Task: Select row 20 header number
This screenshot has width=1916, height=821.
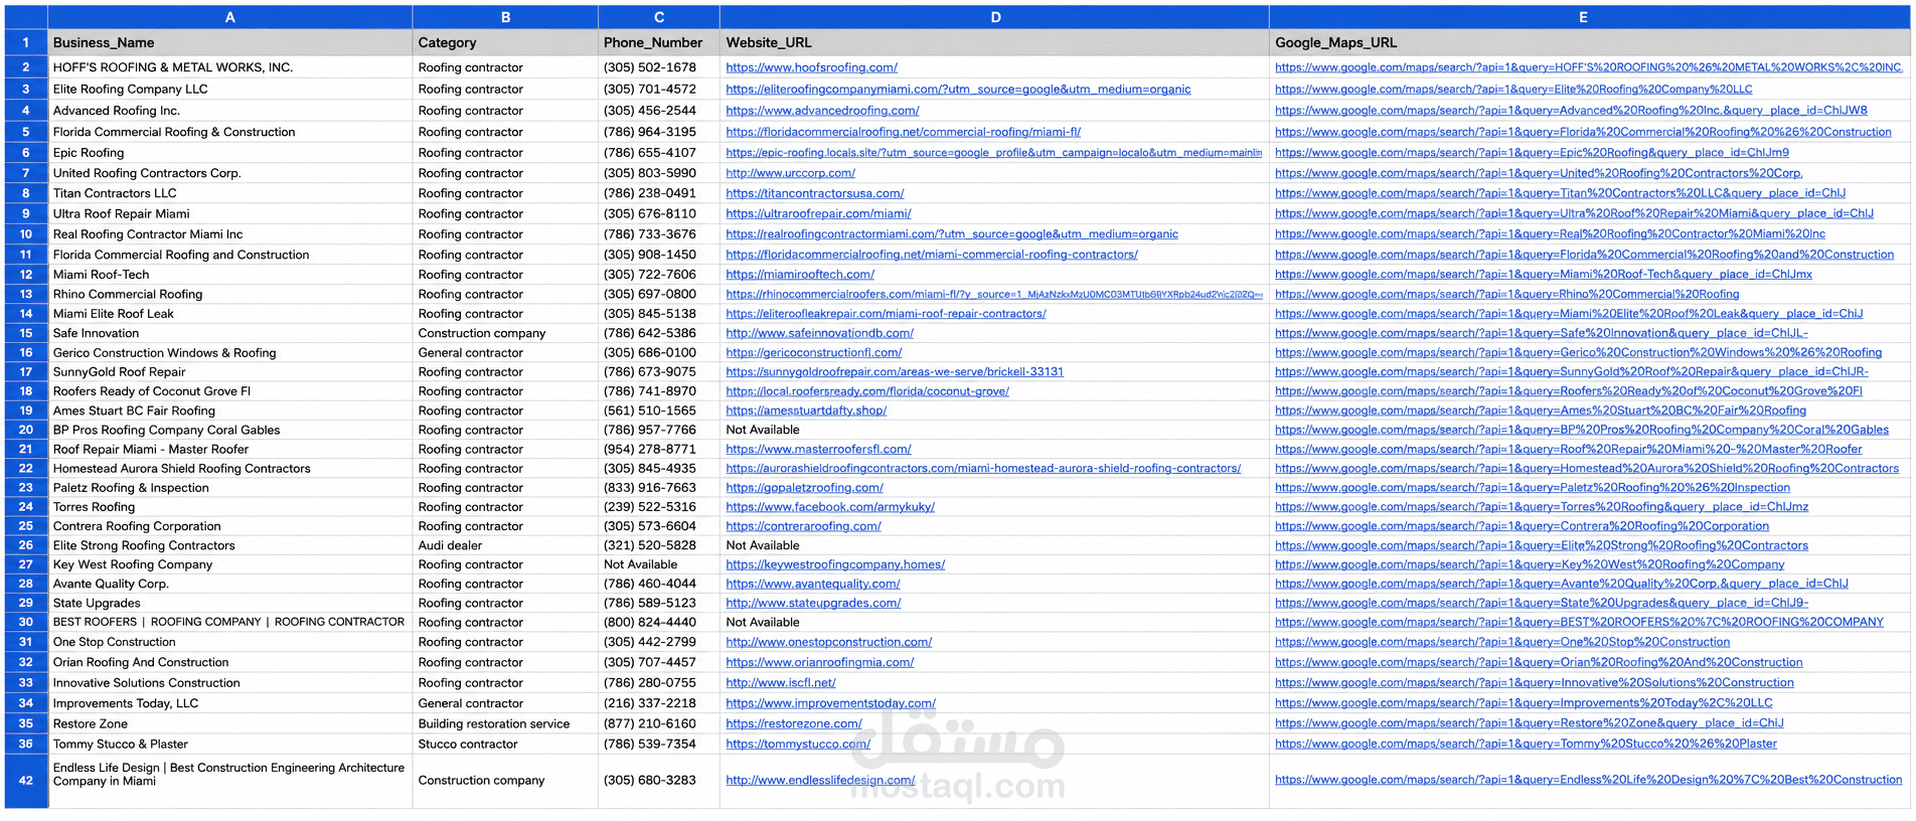Action: 26,430
